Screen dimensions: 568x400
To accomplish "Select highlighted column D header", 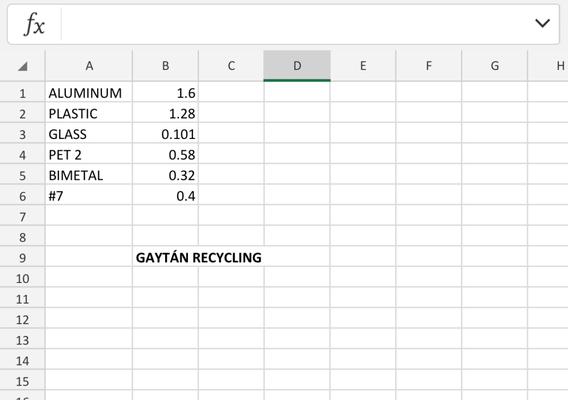I will [297, 66].
